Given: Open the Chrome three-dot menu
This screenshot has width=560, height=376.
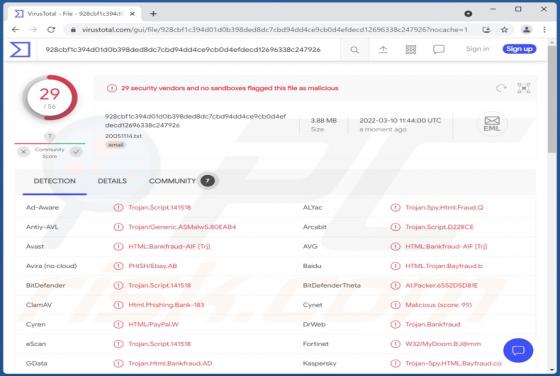Looking at the screenshot, I should tap(544, 30).
